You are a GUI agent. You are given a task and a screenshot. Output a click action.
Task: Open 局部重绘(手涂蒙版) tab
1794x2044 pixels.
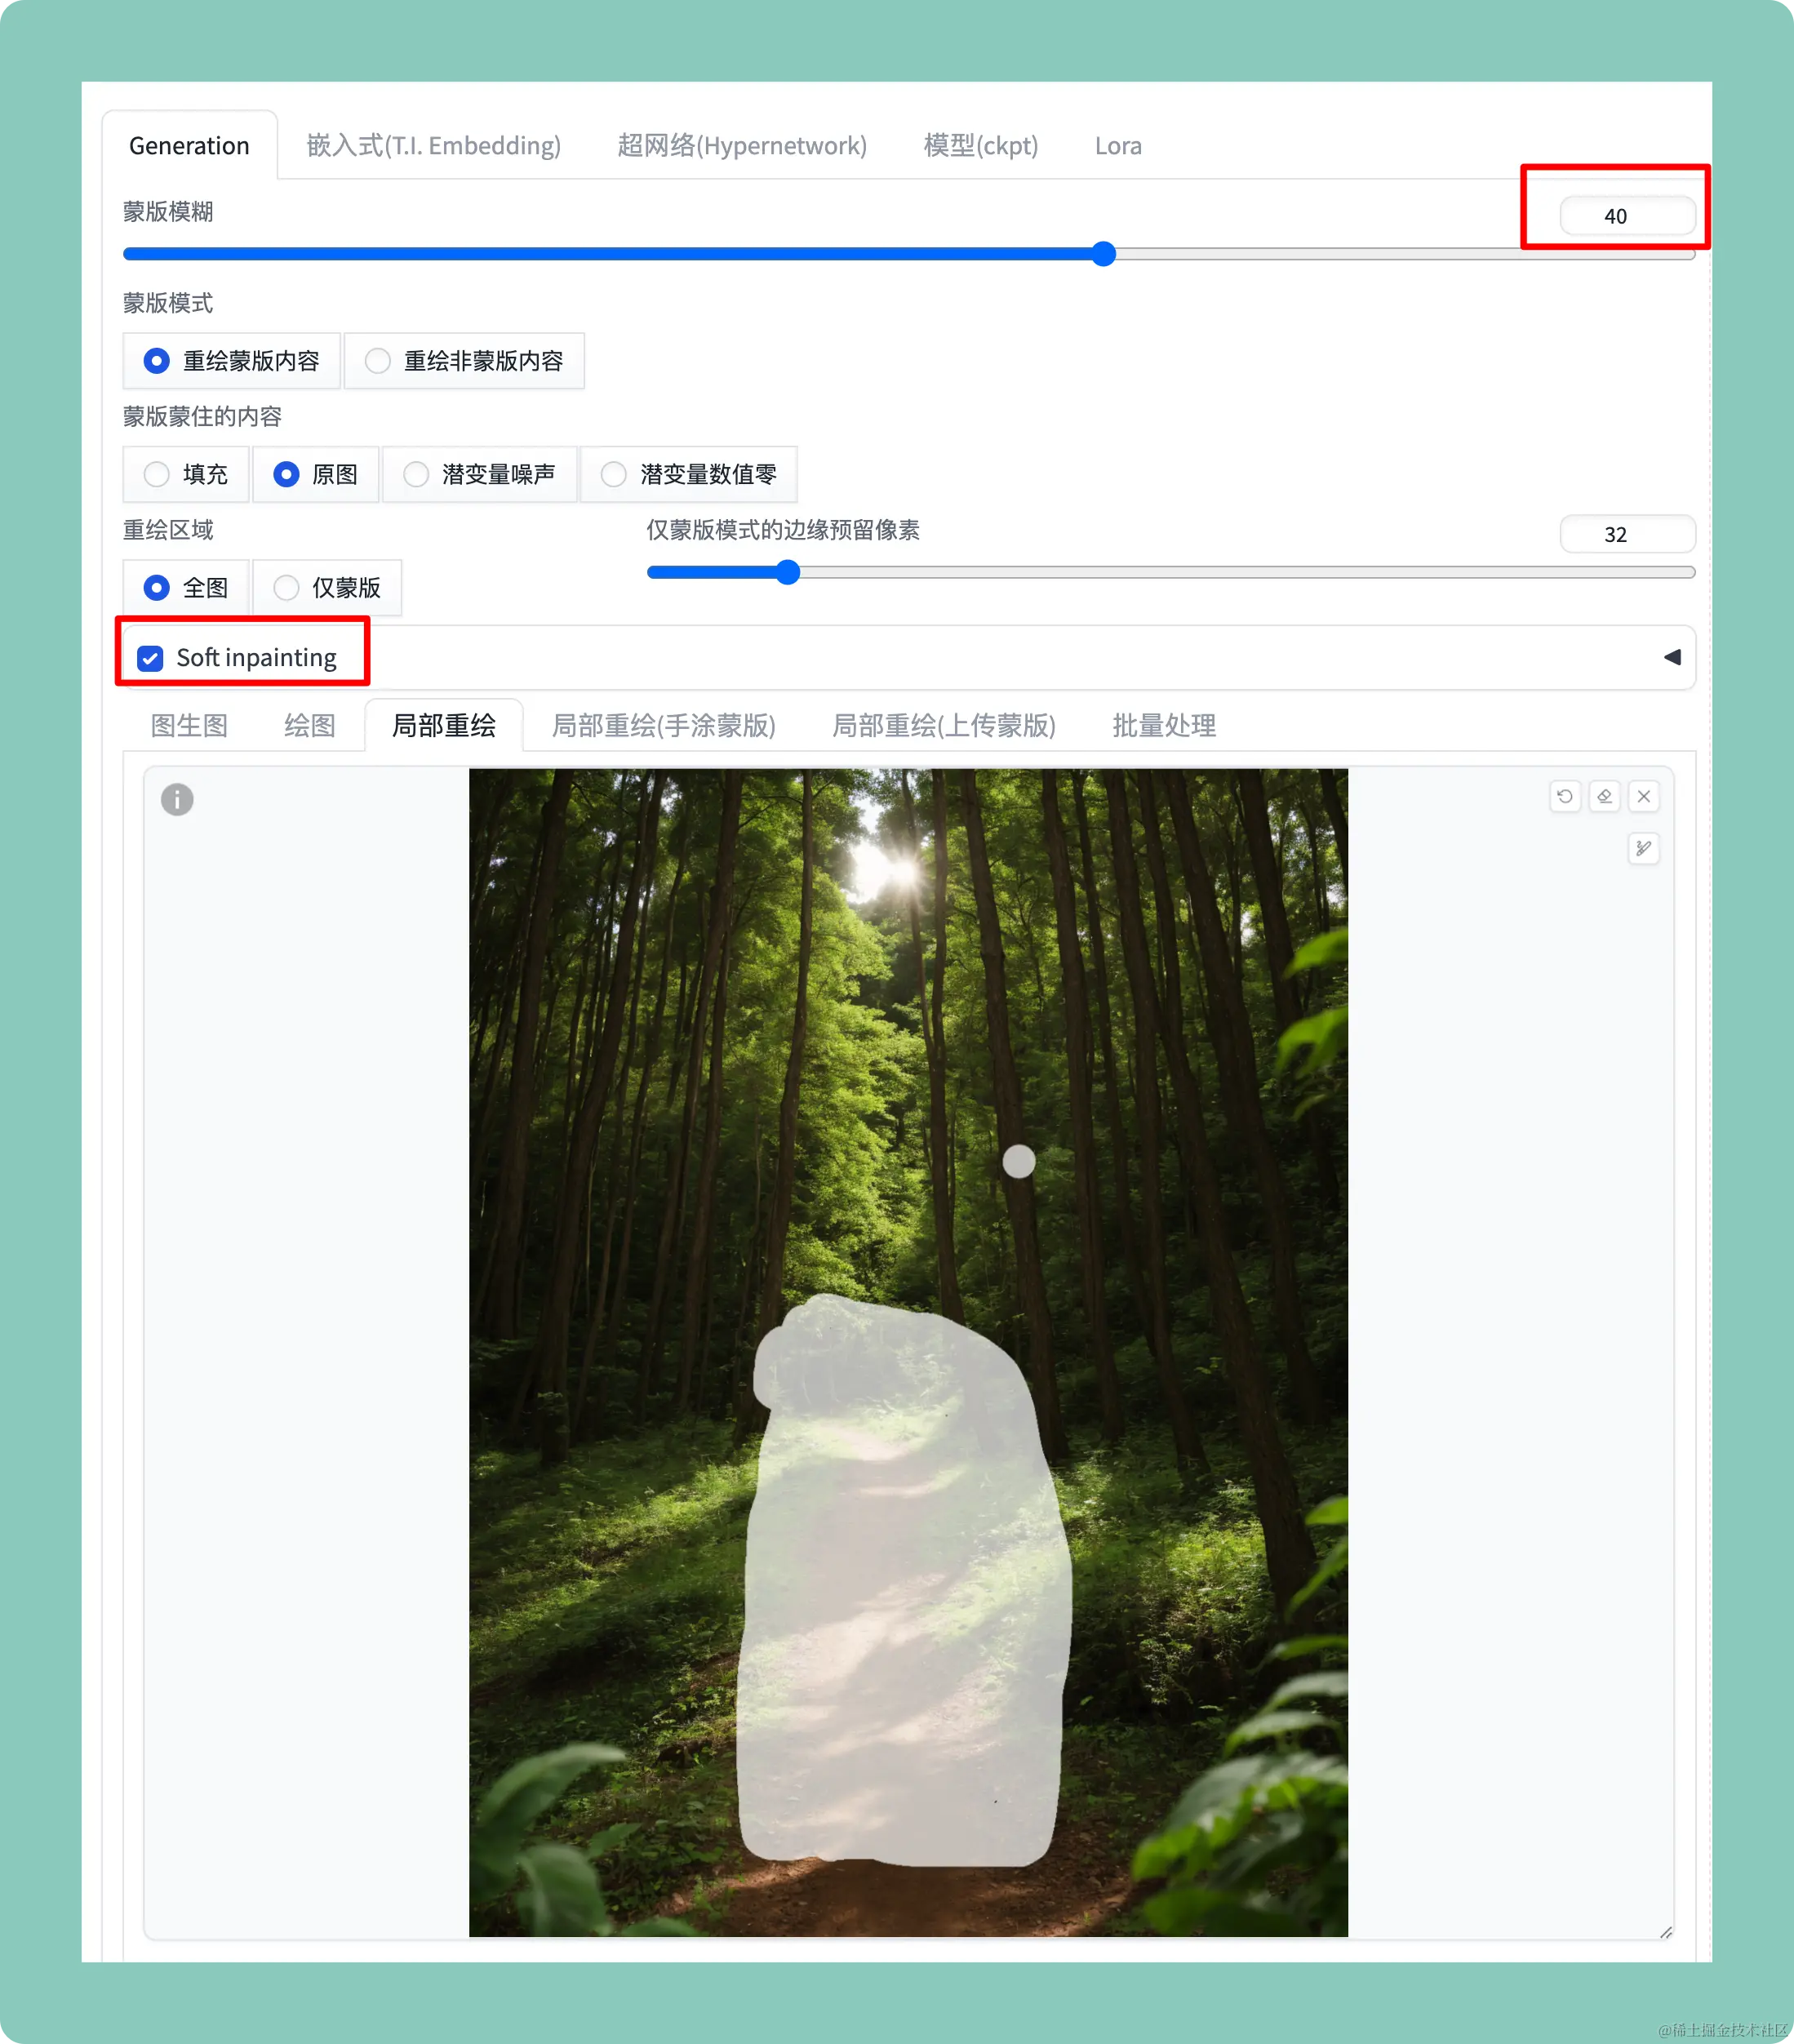point(663,725)
